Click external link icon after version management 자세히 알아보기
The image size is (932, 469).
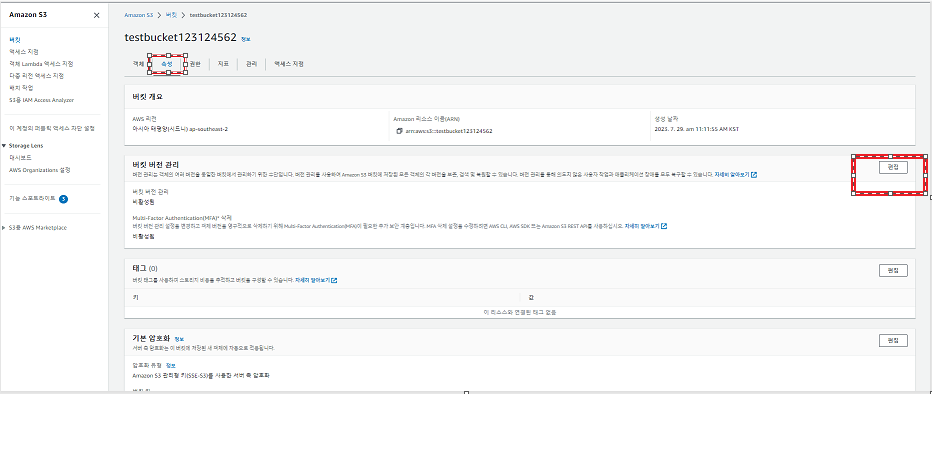click(x=754, y=175)
